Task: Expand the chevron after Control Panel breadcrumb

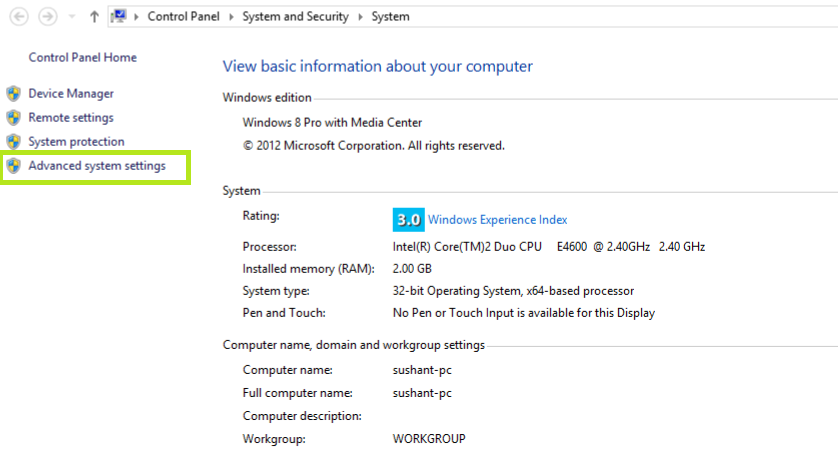Action: coord(231,17)
